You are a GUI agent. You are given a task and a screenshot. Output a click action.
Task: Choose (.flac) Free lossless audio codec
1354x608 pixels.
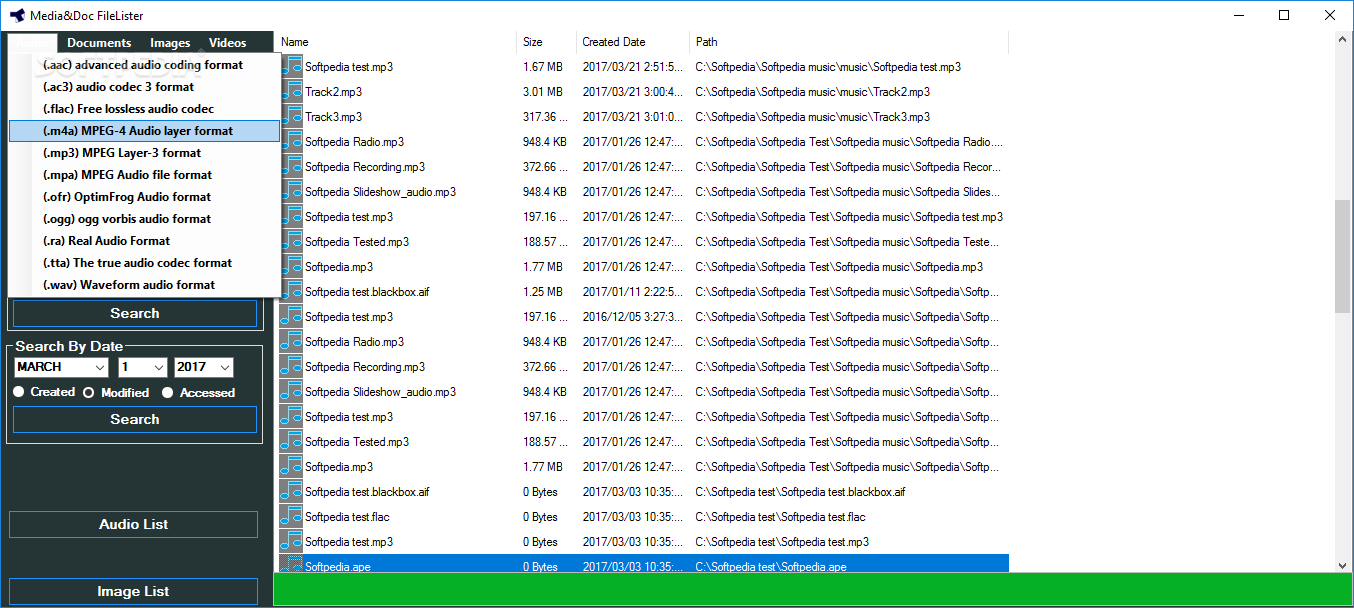tap(144, 109)
